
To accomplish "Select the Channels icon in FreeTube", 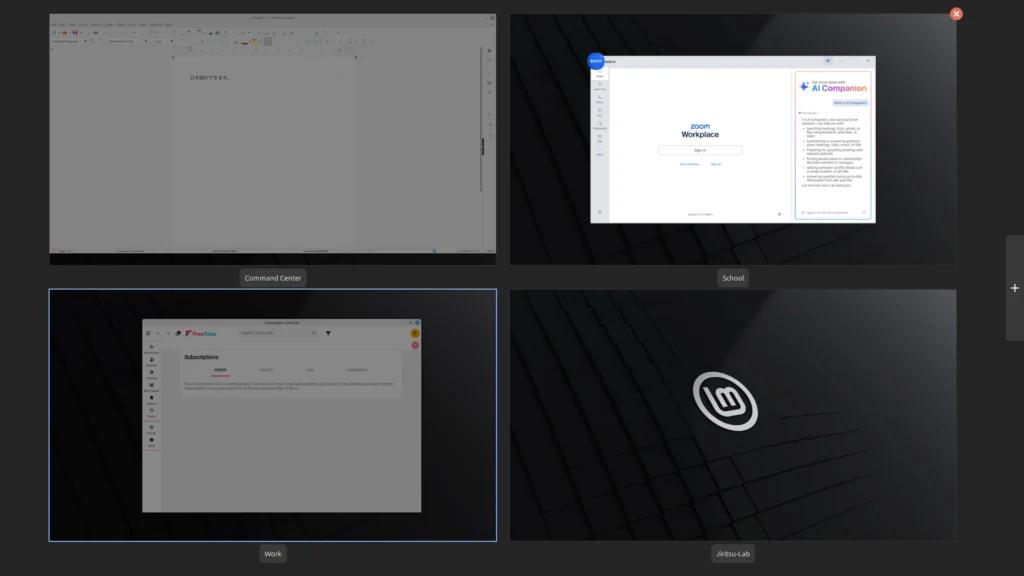I will (x=152, y=360).
